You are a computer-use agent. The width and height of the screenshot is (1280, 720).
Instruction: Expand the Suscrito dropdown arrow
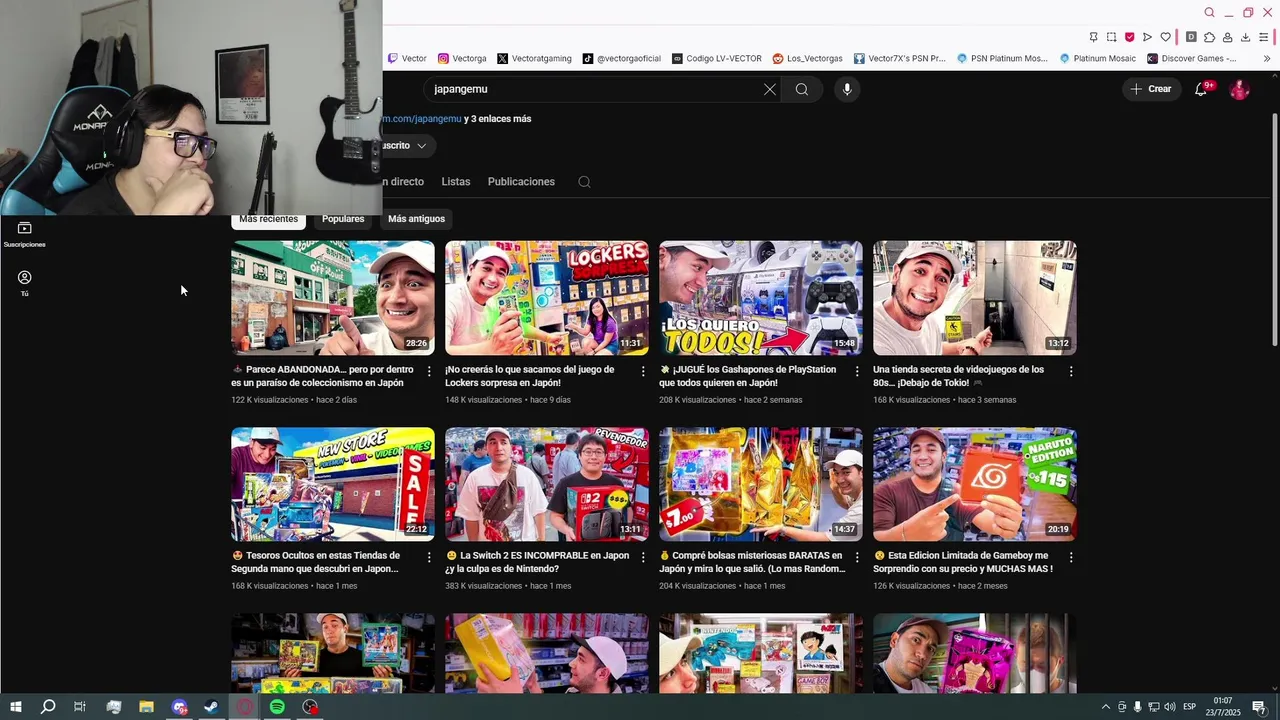pyautogui.click(x=422, y=146)
